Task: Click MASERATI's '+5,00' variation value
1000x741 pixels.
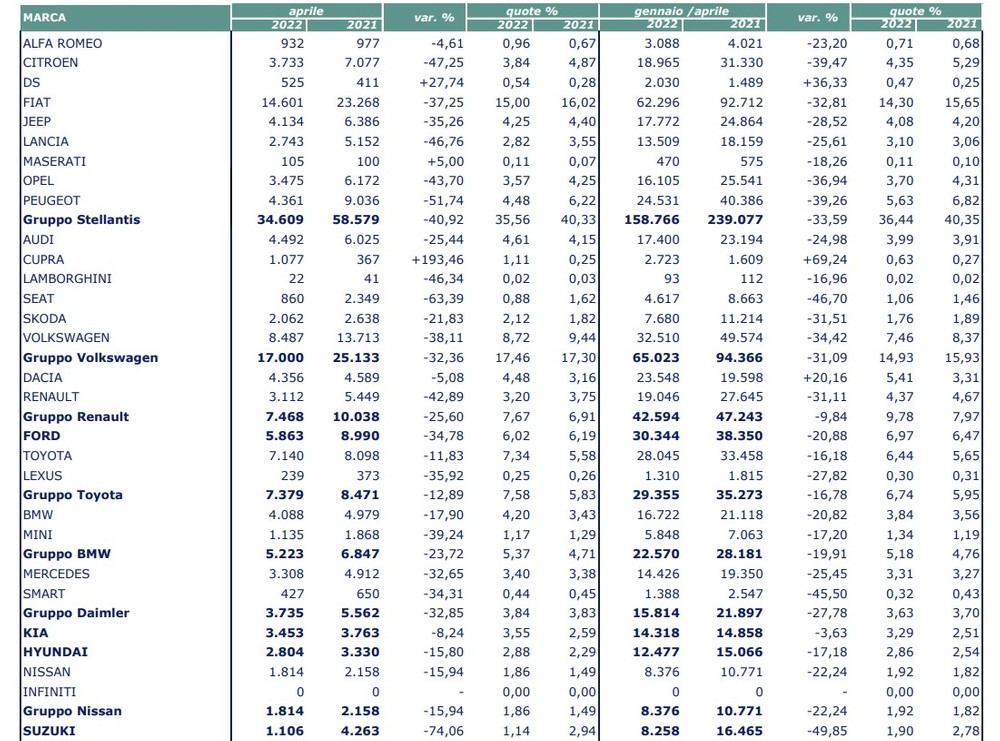Action: point(445,161)
